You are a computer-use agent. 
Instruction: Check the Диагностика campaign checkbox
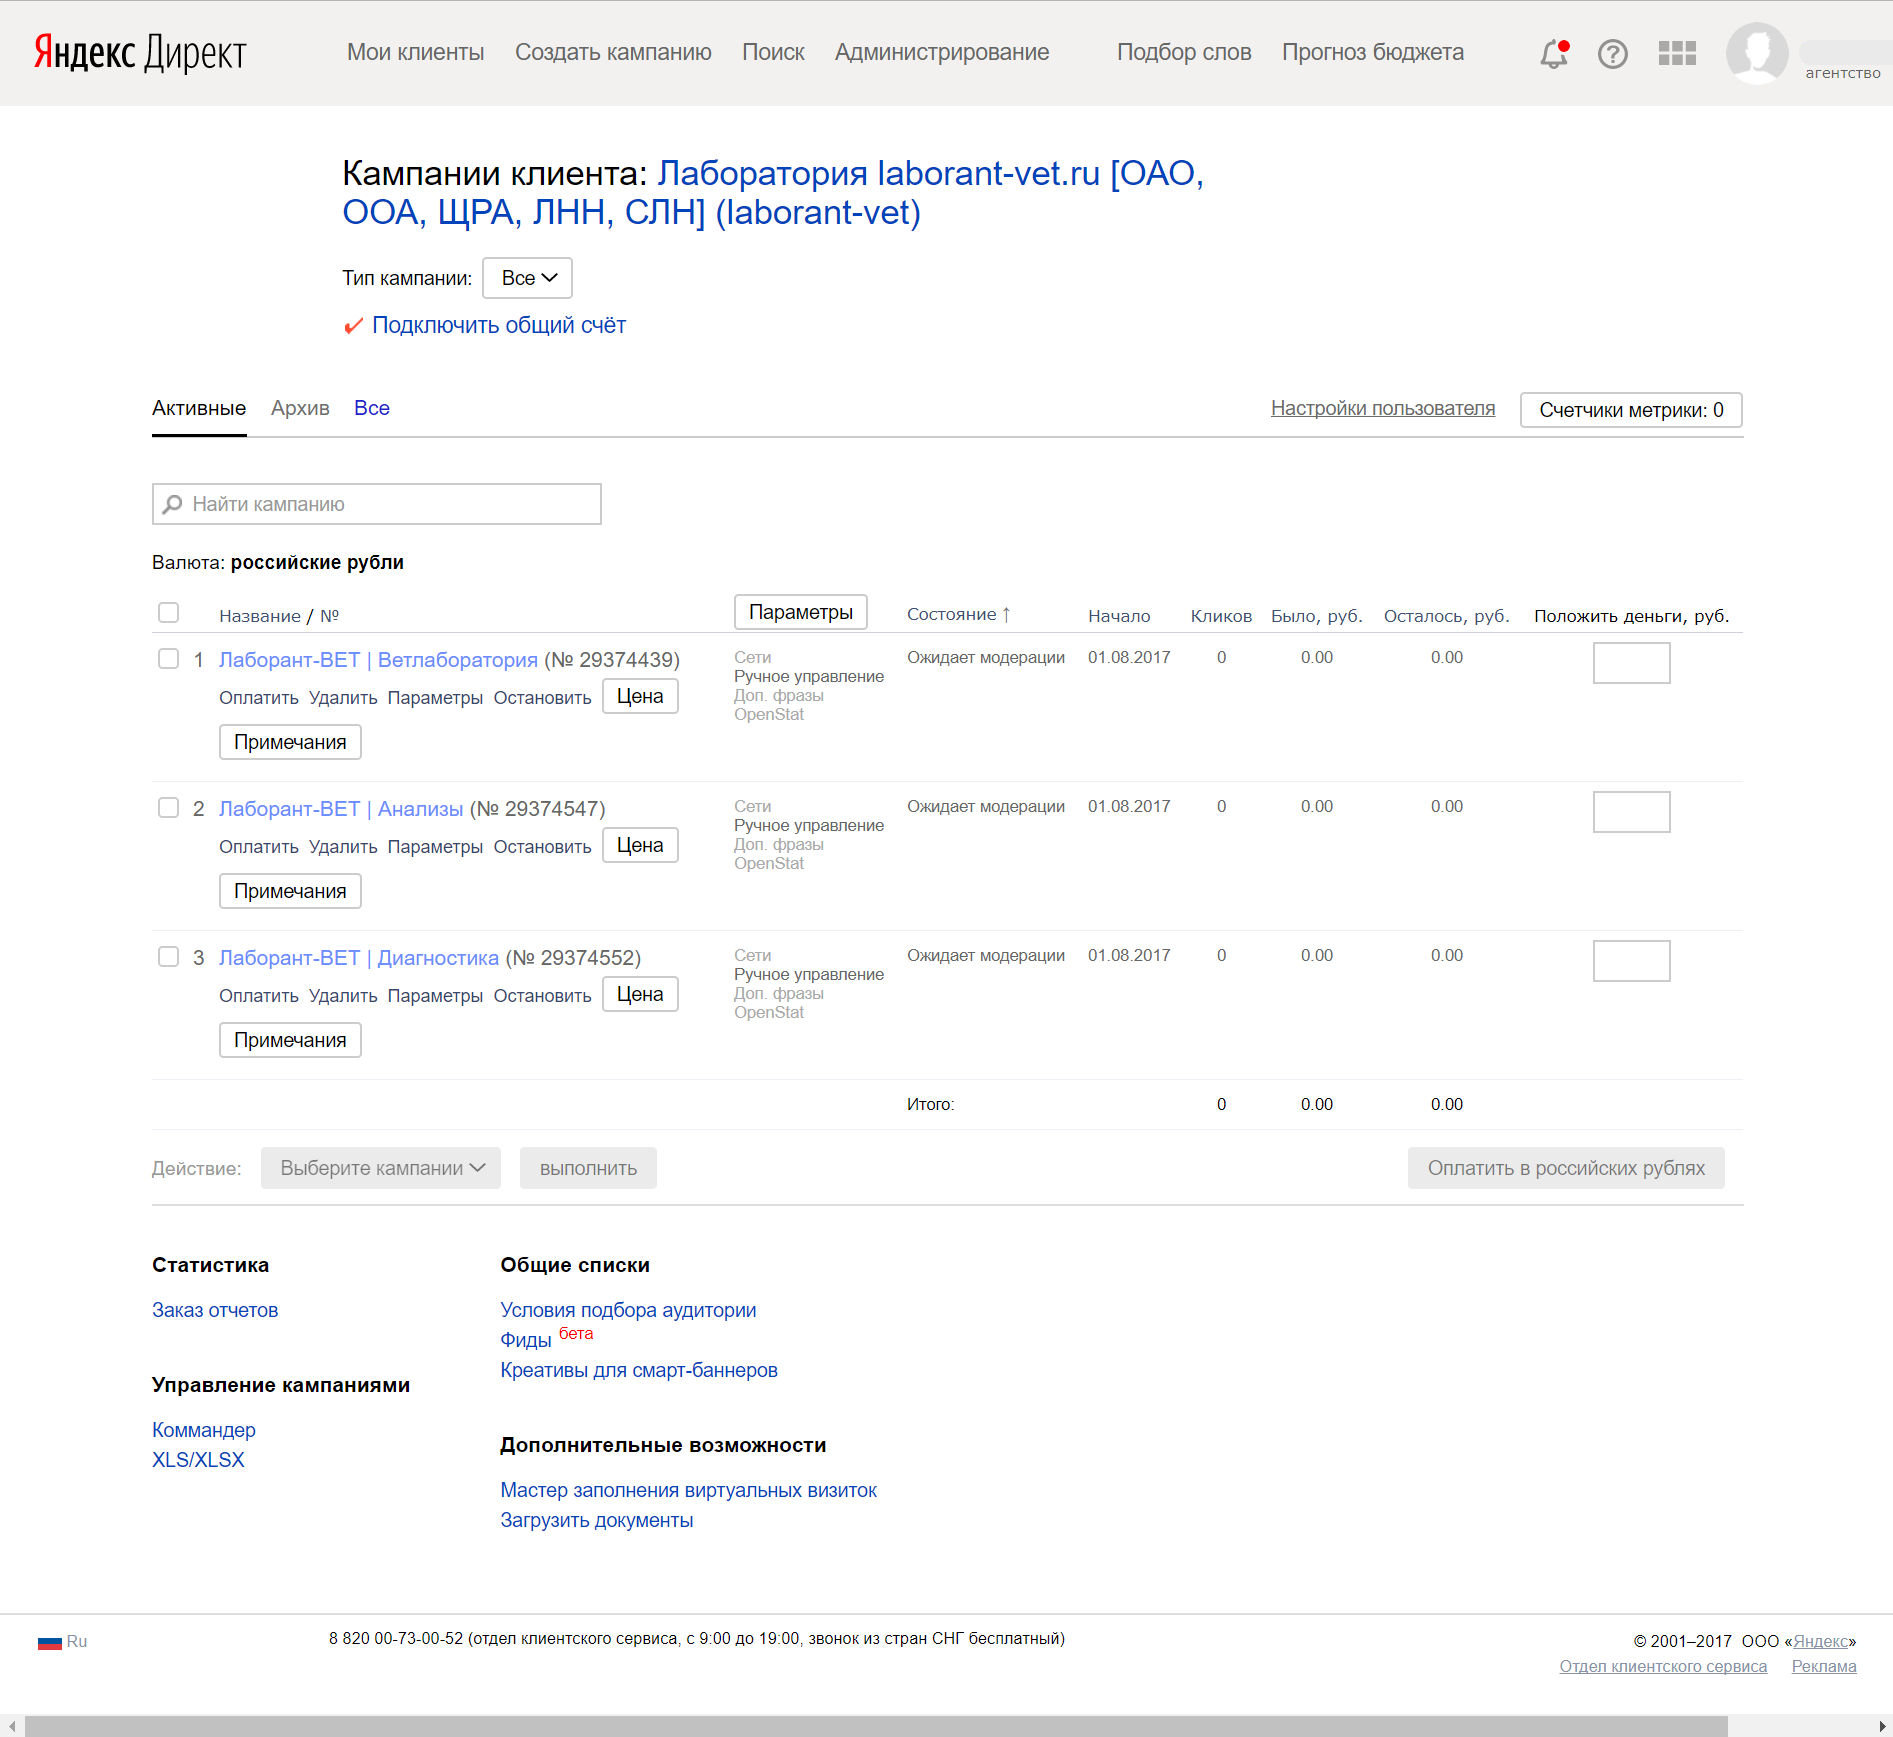[x=168, y=956]
